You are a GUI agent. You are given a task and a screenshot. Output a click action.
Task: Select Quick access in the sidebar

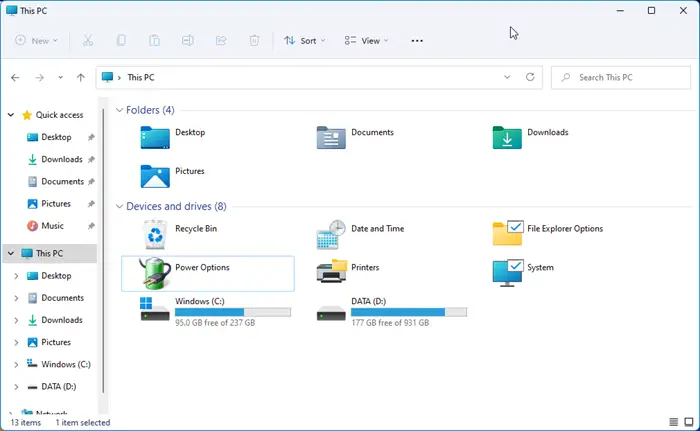59,115
